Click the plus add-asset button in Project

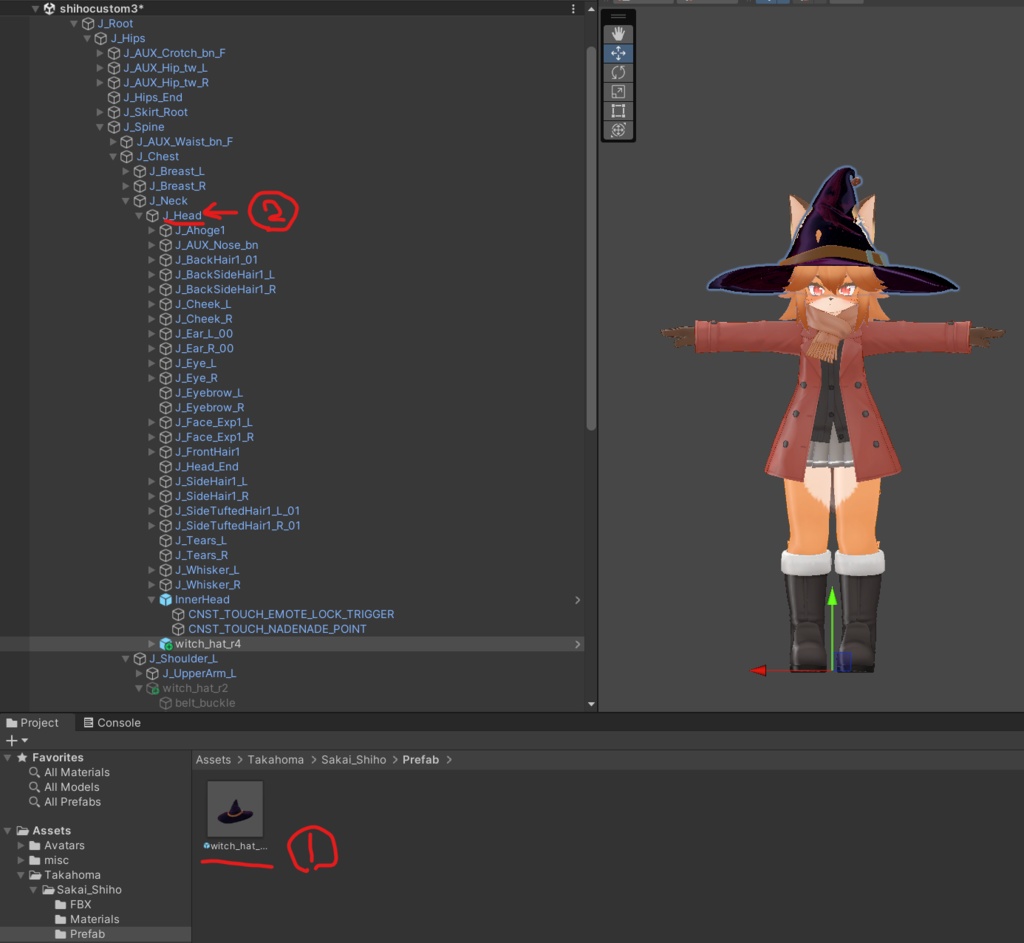tap(11, 740)
